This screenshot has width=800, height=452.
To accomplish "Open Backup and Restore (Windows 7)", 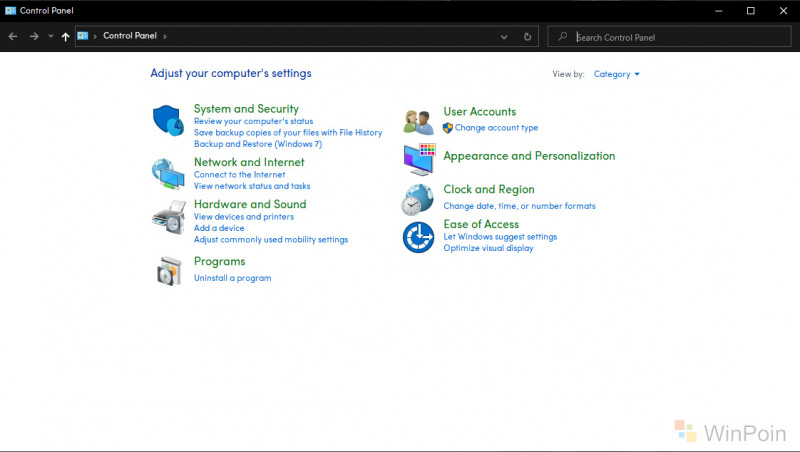I will [x=258, y=144].
